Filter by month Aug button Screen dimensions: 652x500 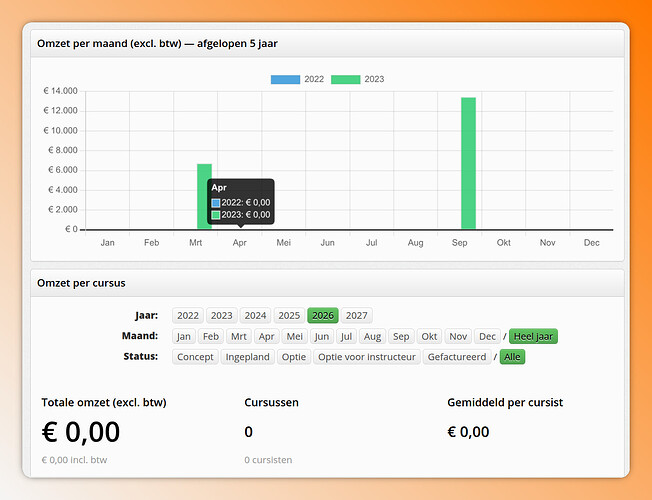tap(372, 336)
